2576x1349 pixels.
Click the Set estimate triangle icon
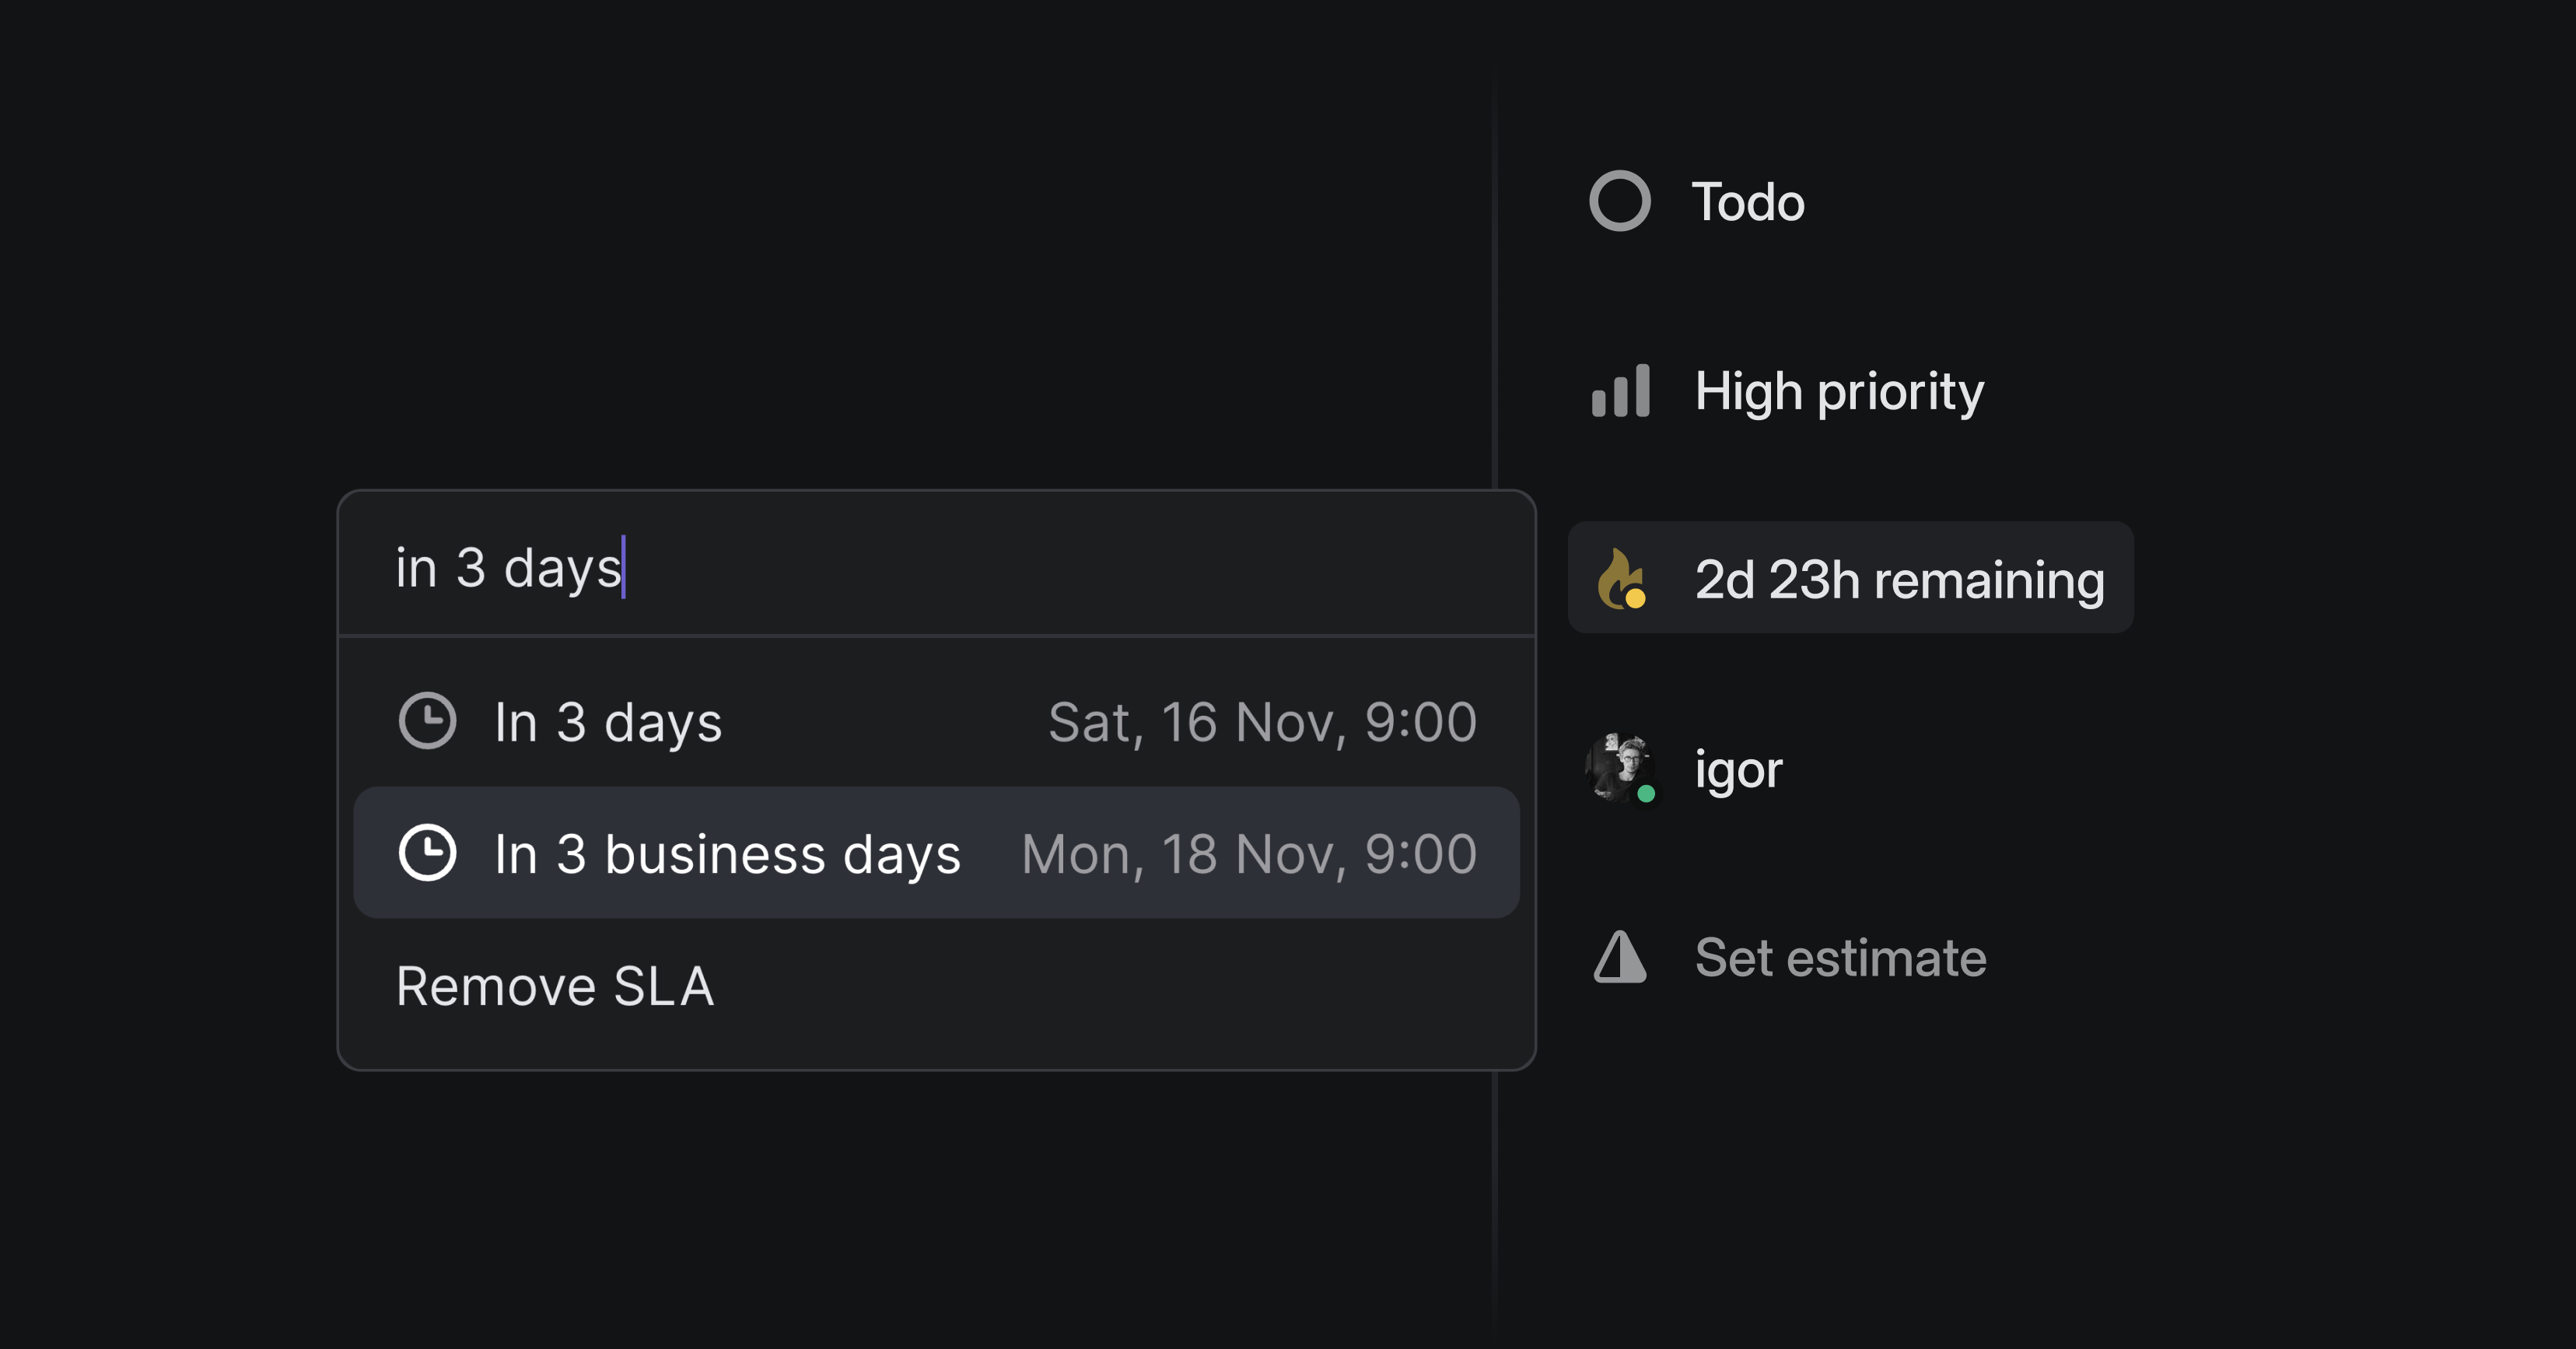pyautogui.click(x=1620, y=957)
